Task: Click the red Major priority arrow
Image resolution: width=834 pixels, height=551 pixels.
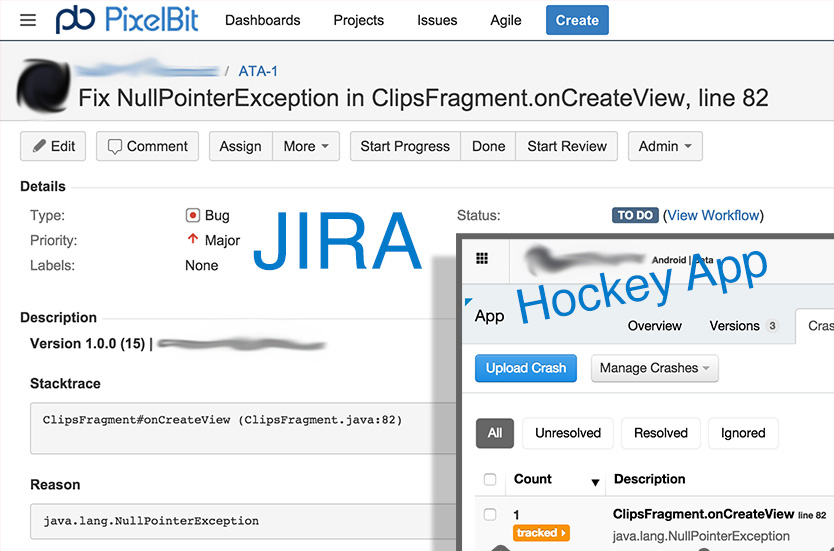Action: (x=193, y=239)
